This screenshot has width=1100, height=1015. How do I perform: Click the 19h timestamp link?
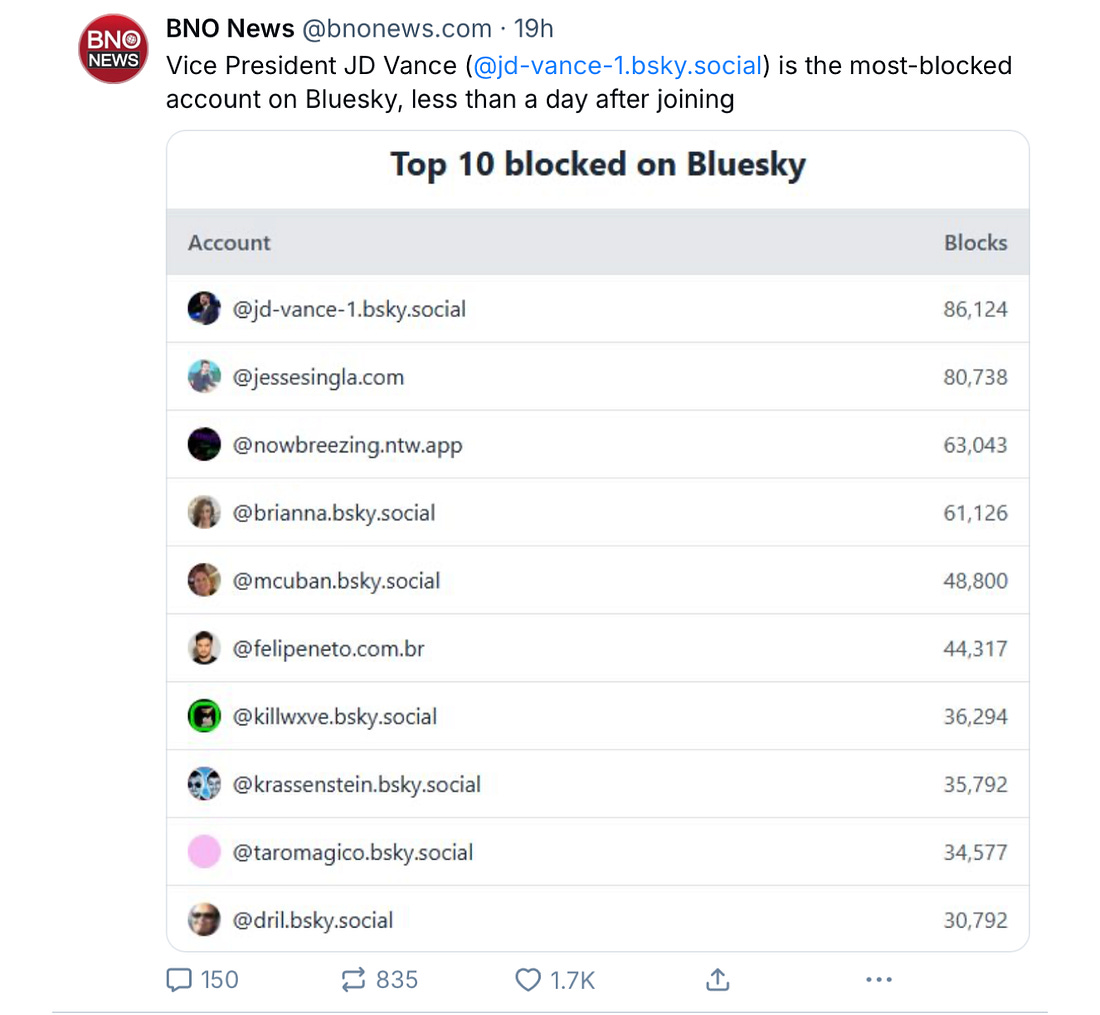point(534,29)
